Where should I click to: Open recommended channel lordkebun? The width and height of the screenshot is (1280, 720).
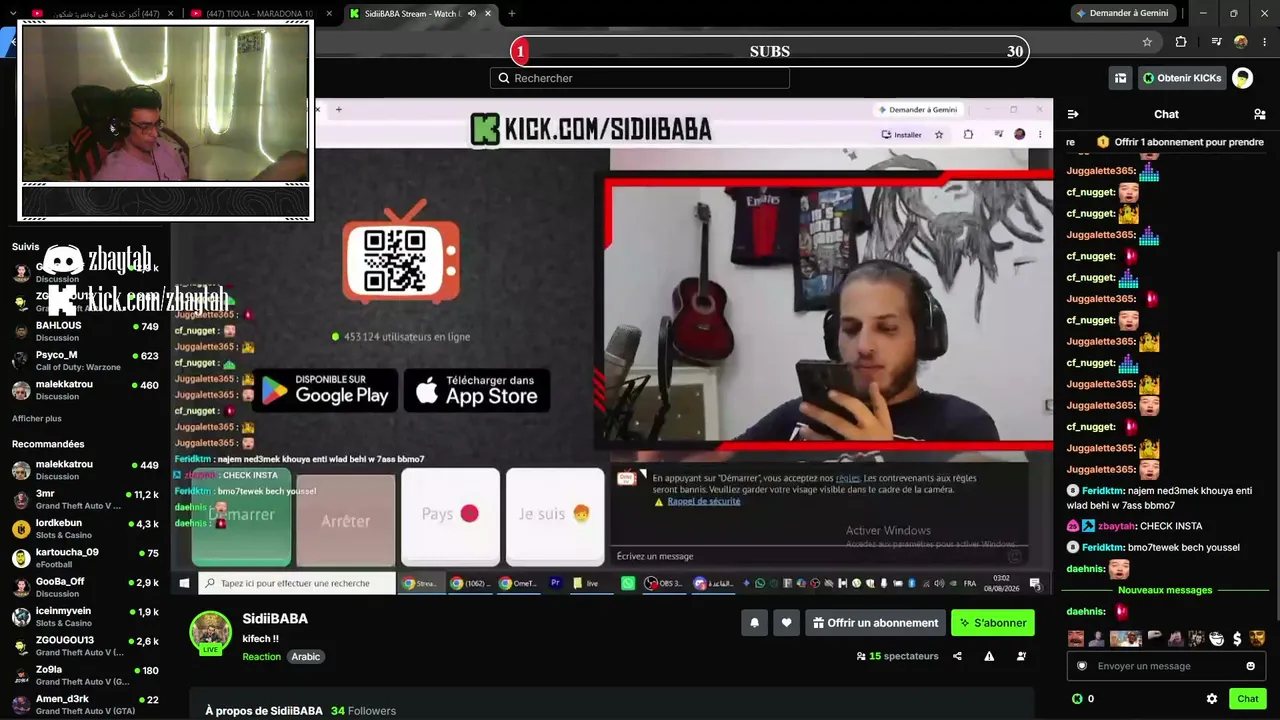(x=85, y=529)
